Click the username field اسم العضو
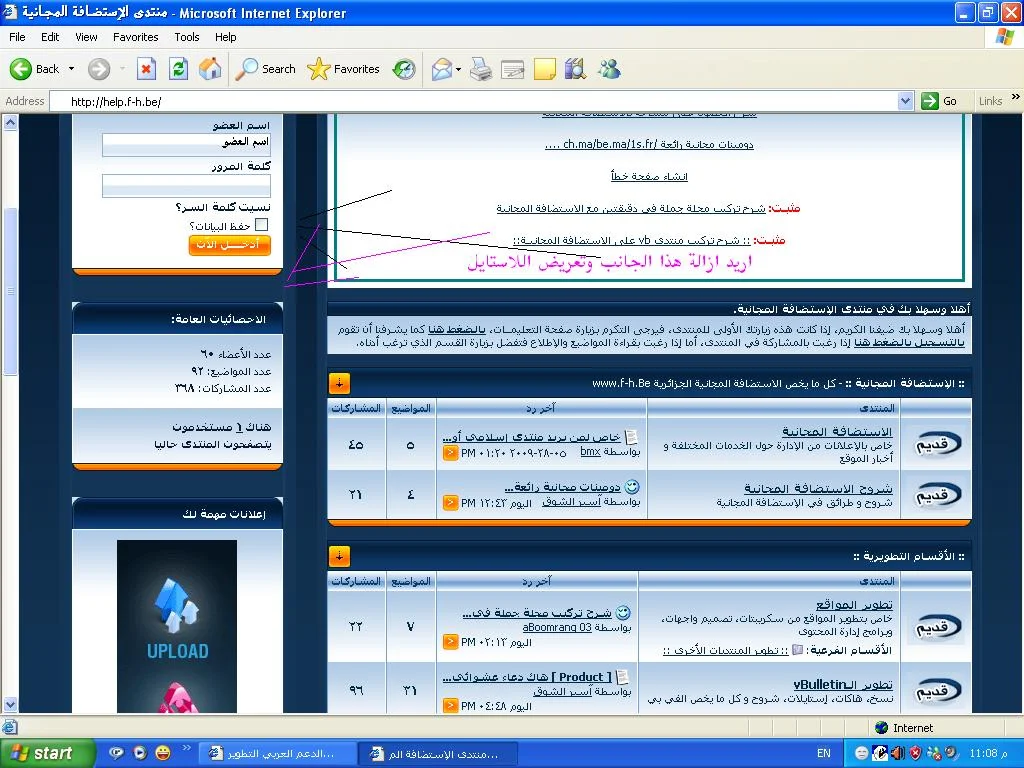1024x768 pixels. (186, 144)
